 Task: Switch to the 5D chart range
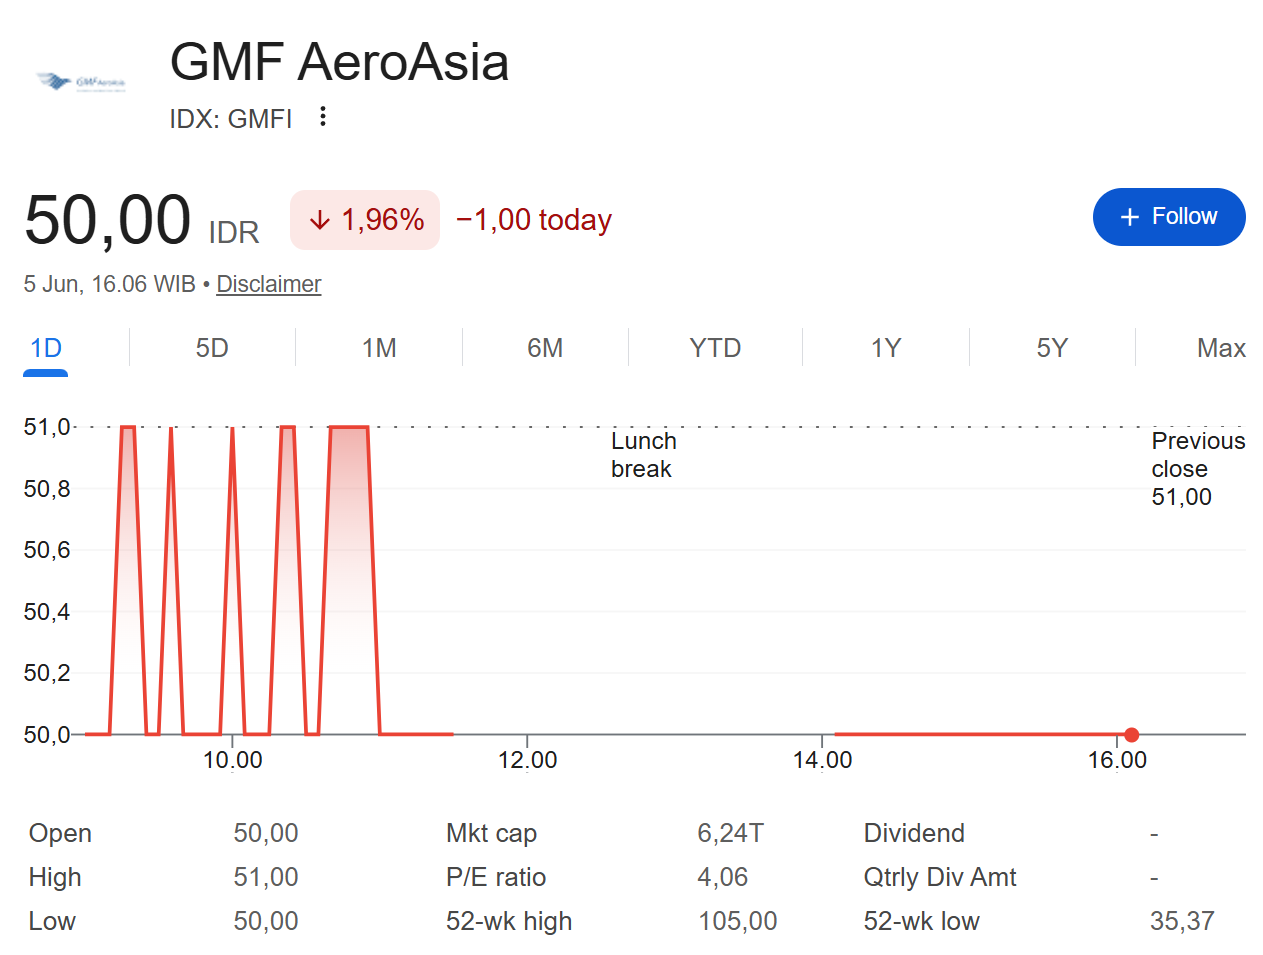(x=212, y=348)
